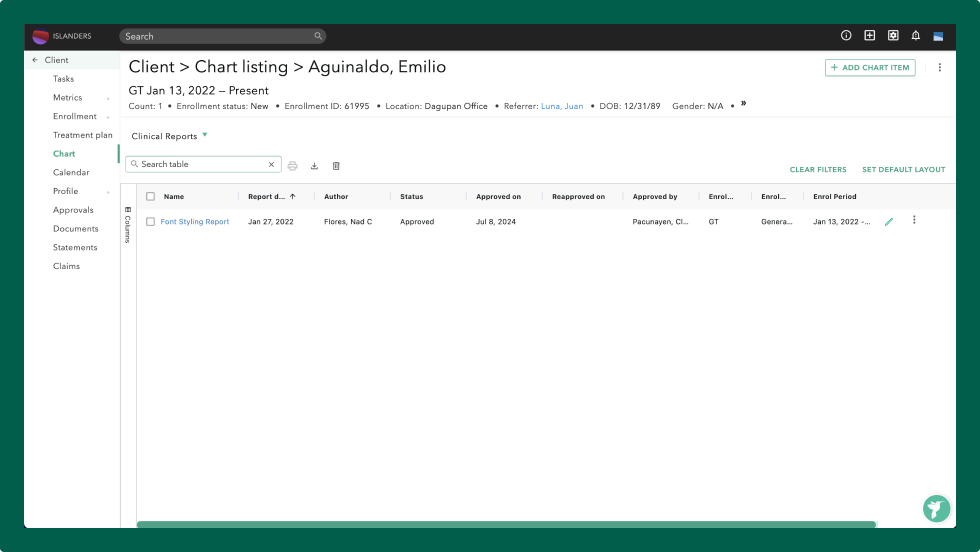Open Calendar in sidebar
The image size is (980, 552).
coord(71,173)
